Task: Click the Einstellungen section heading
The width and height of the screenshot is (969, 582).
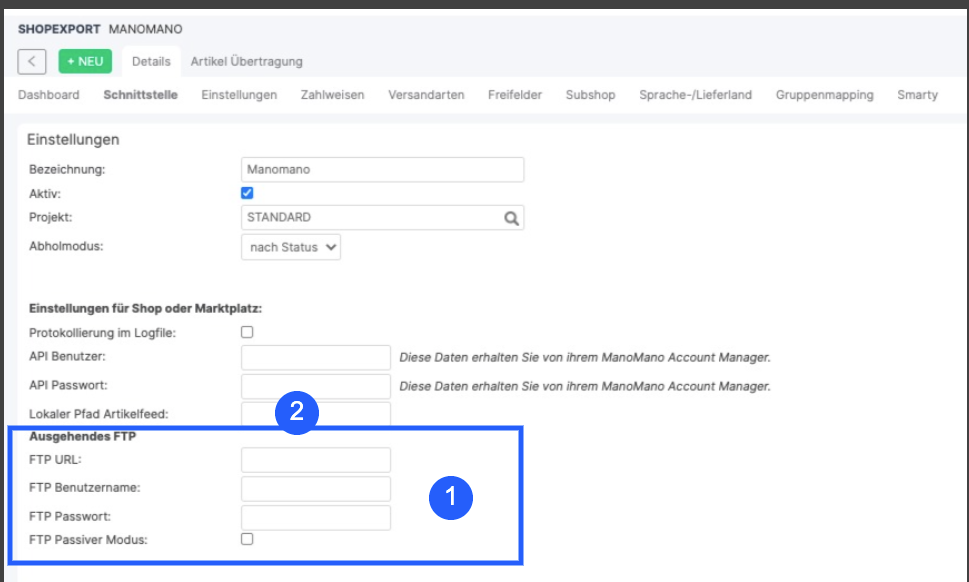Action: pos(73,140)
